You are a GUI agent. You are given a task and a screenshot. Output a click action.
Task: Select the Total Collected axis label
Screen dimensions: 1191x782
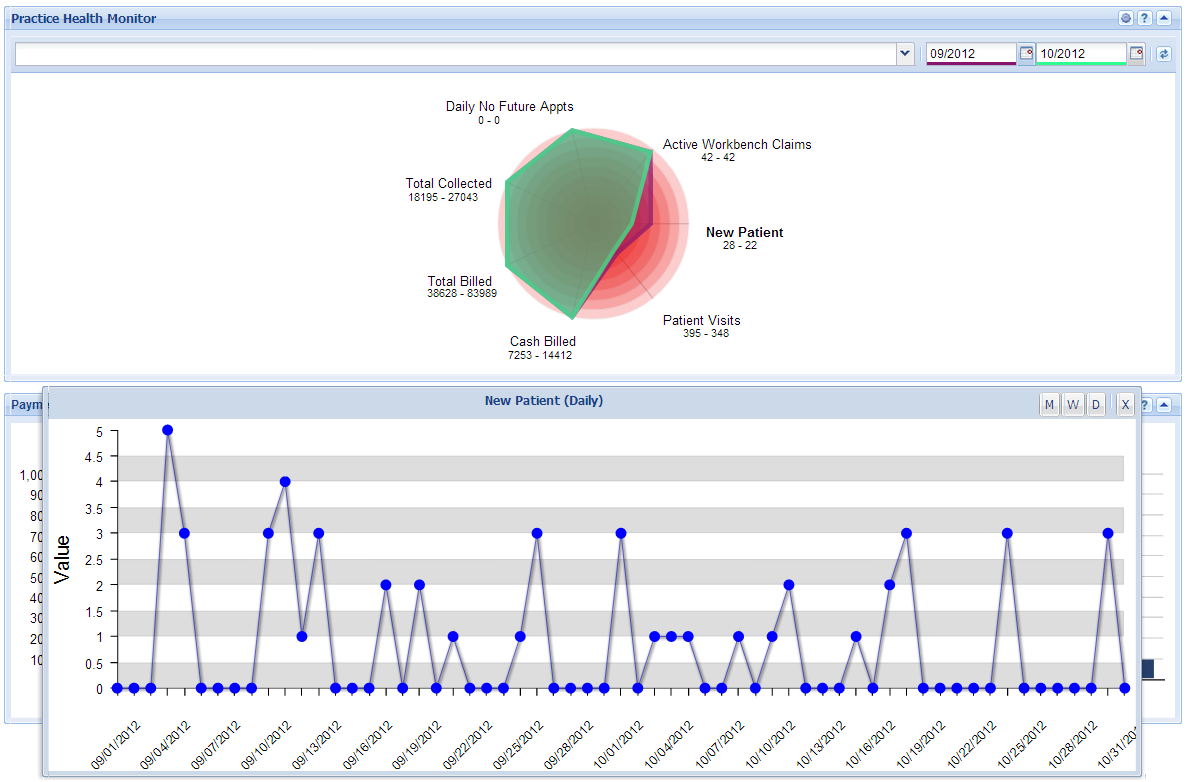tap(448, 183)
